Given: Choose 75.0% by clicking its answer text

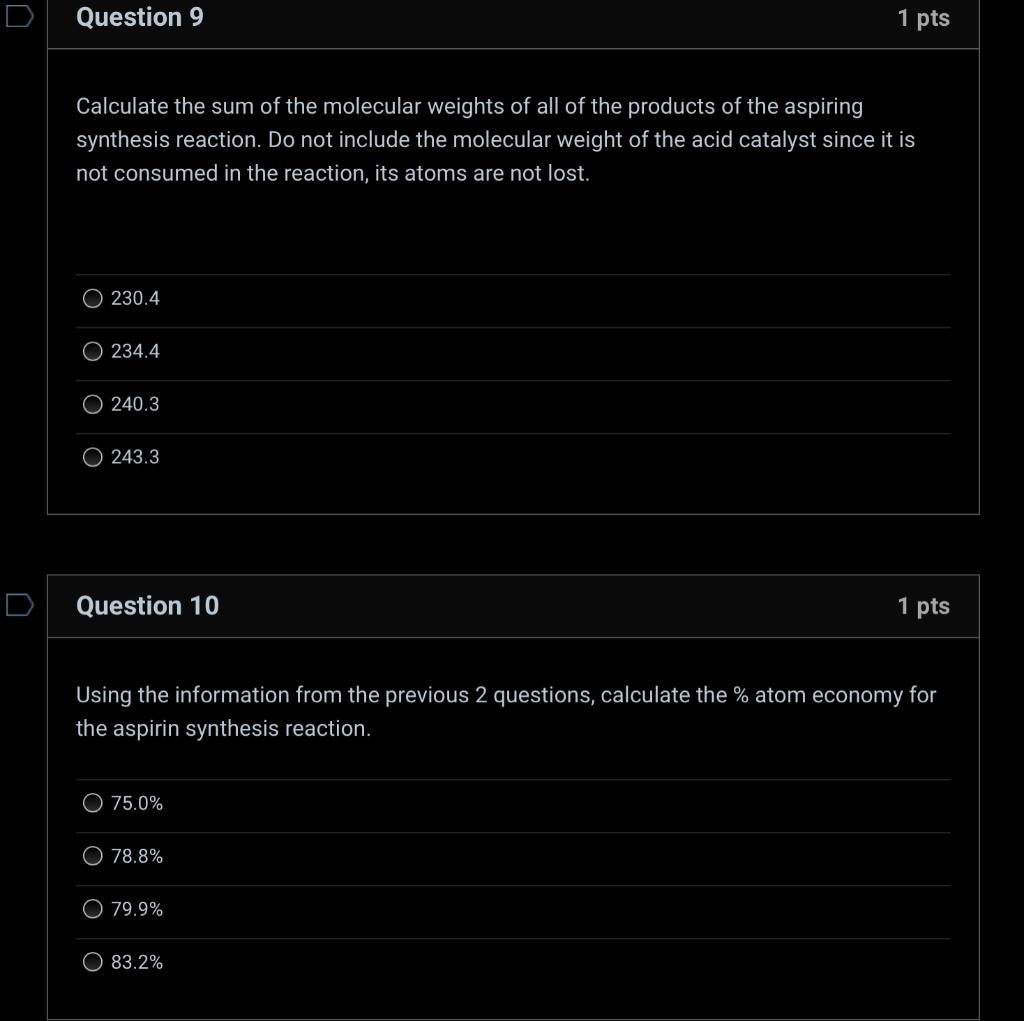Looking at the screenshot, I should point(135,802).
